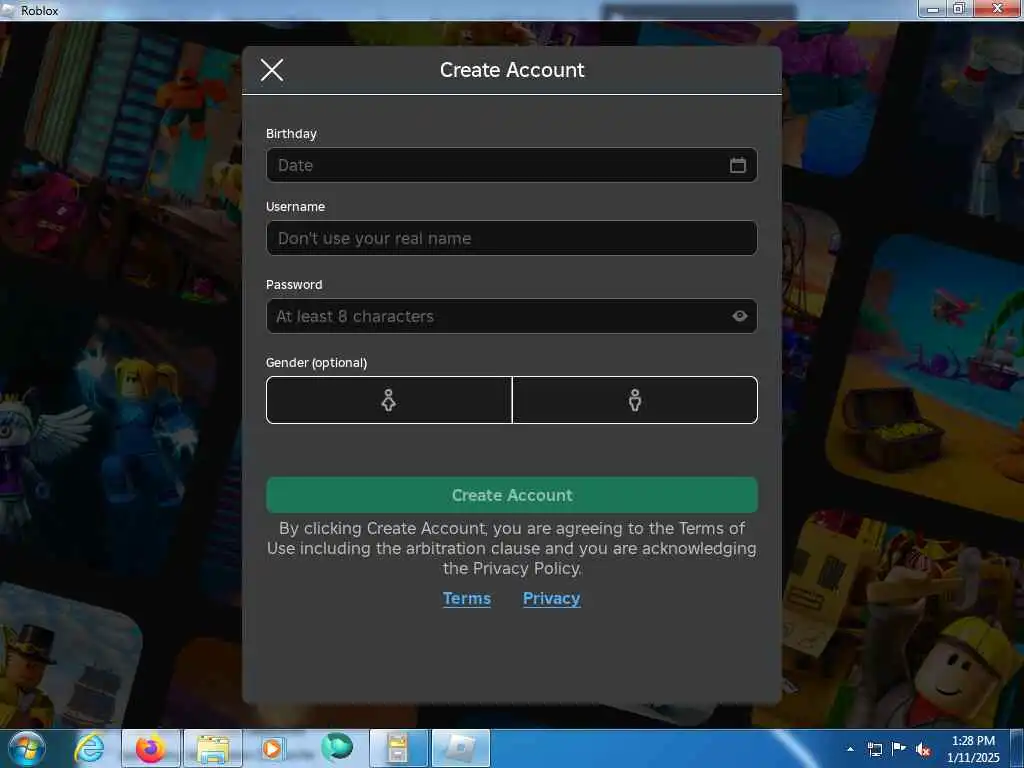Switch to Roblox taskbar icon
This screenshot has height=768, width=1024.
pos(461,748)
